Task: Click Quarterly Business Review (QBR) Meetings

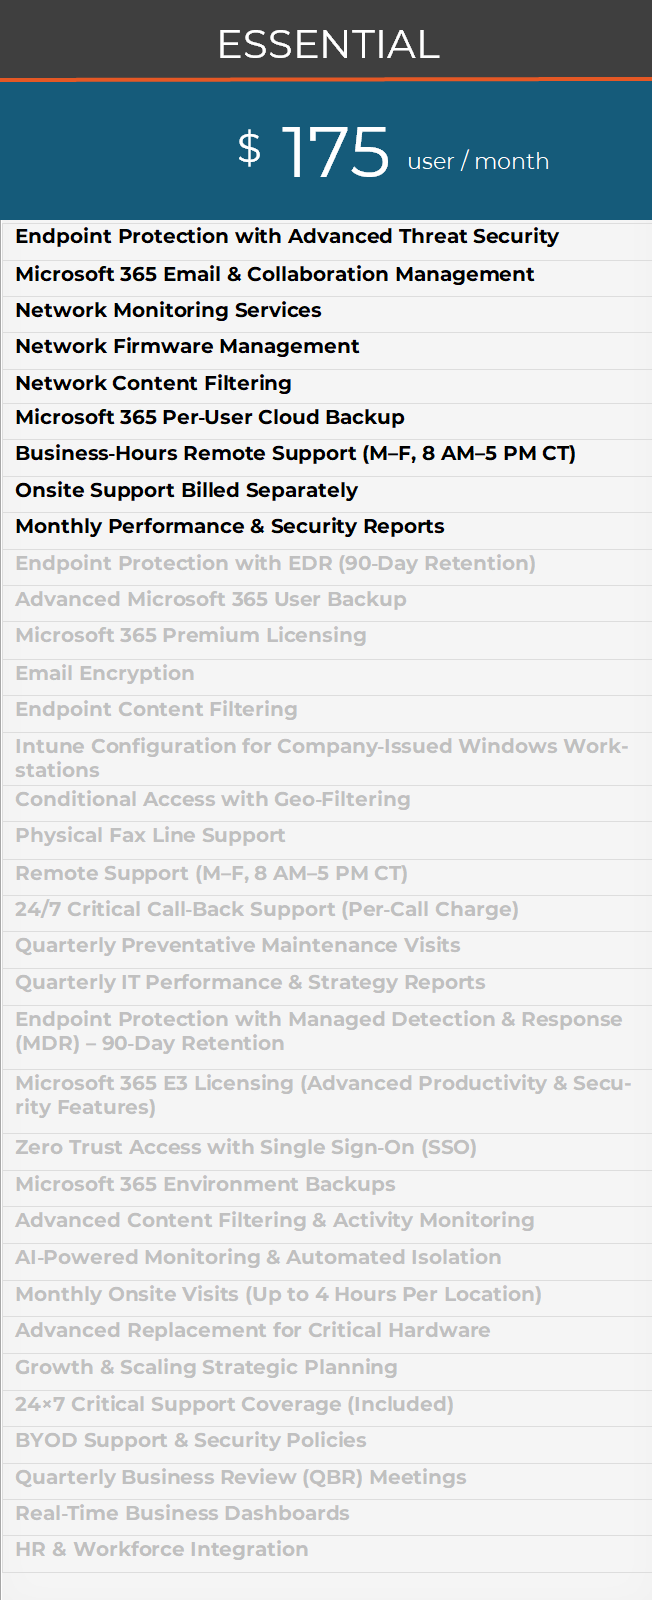Action: [x=241, y=1477]
